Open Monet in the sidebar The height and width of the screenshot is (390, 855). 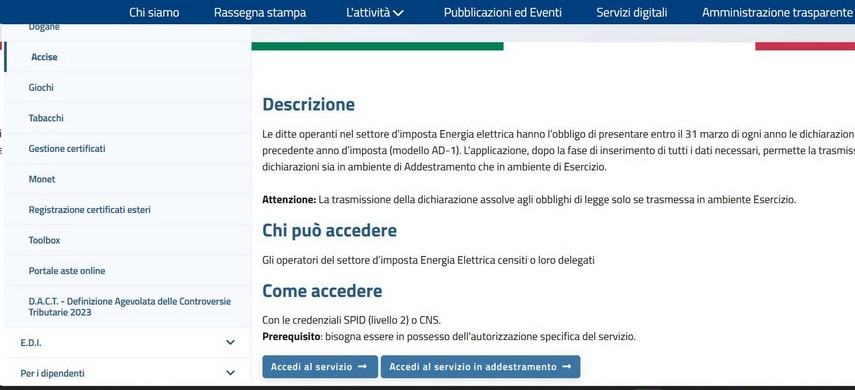coord(42,179)
